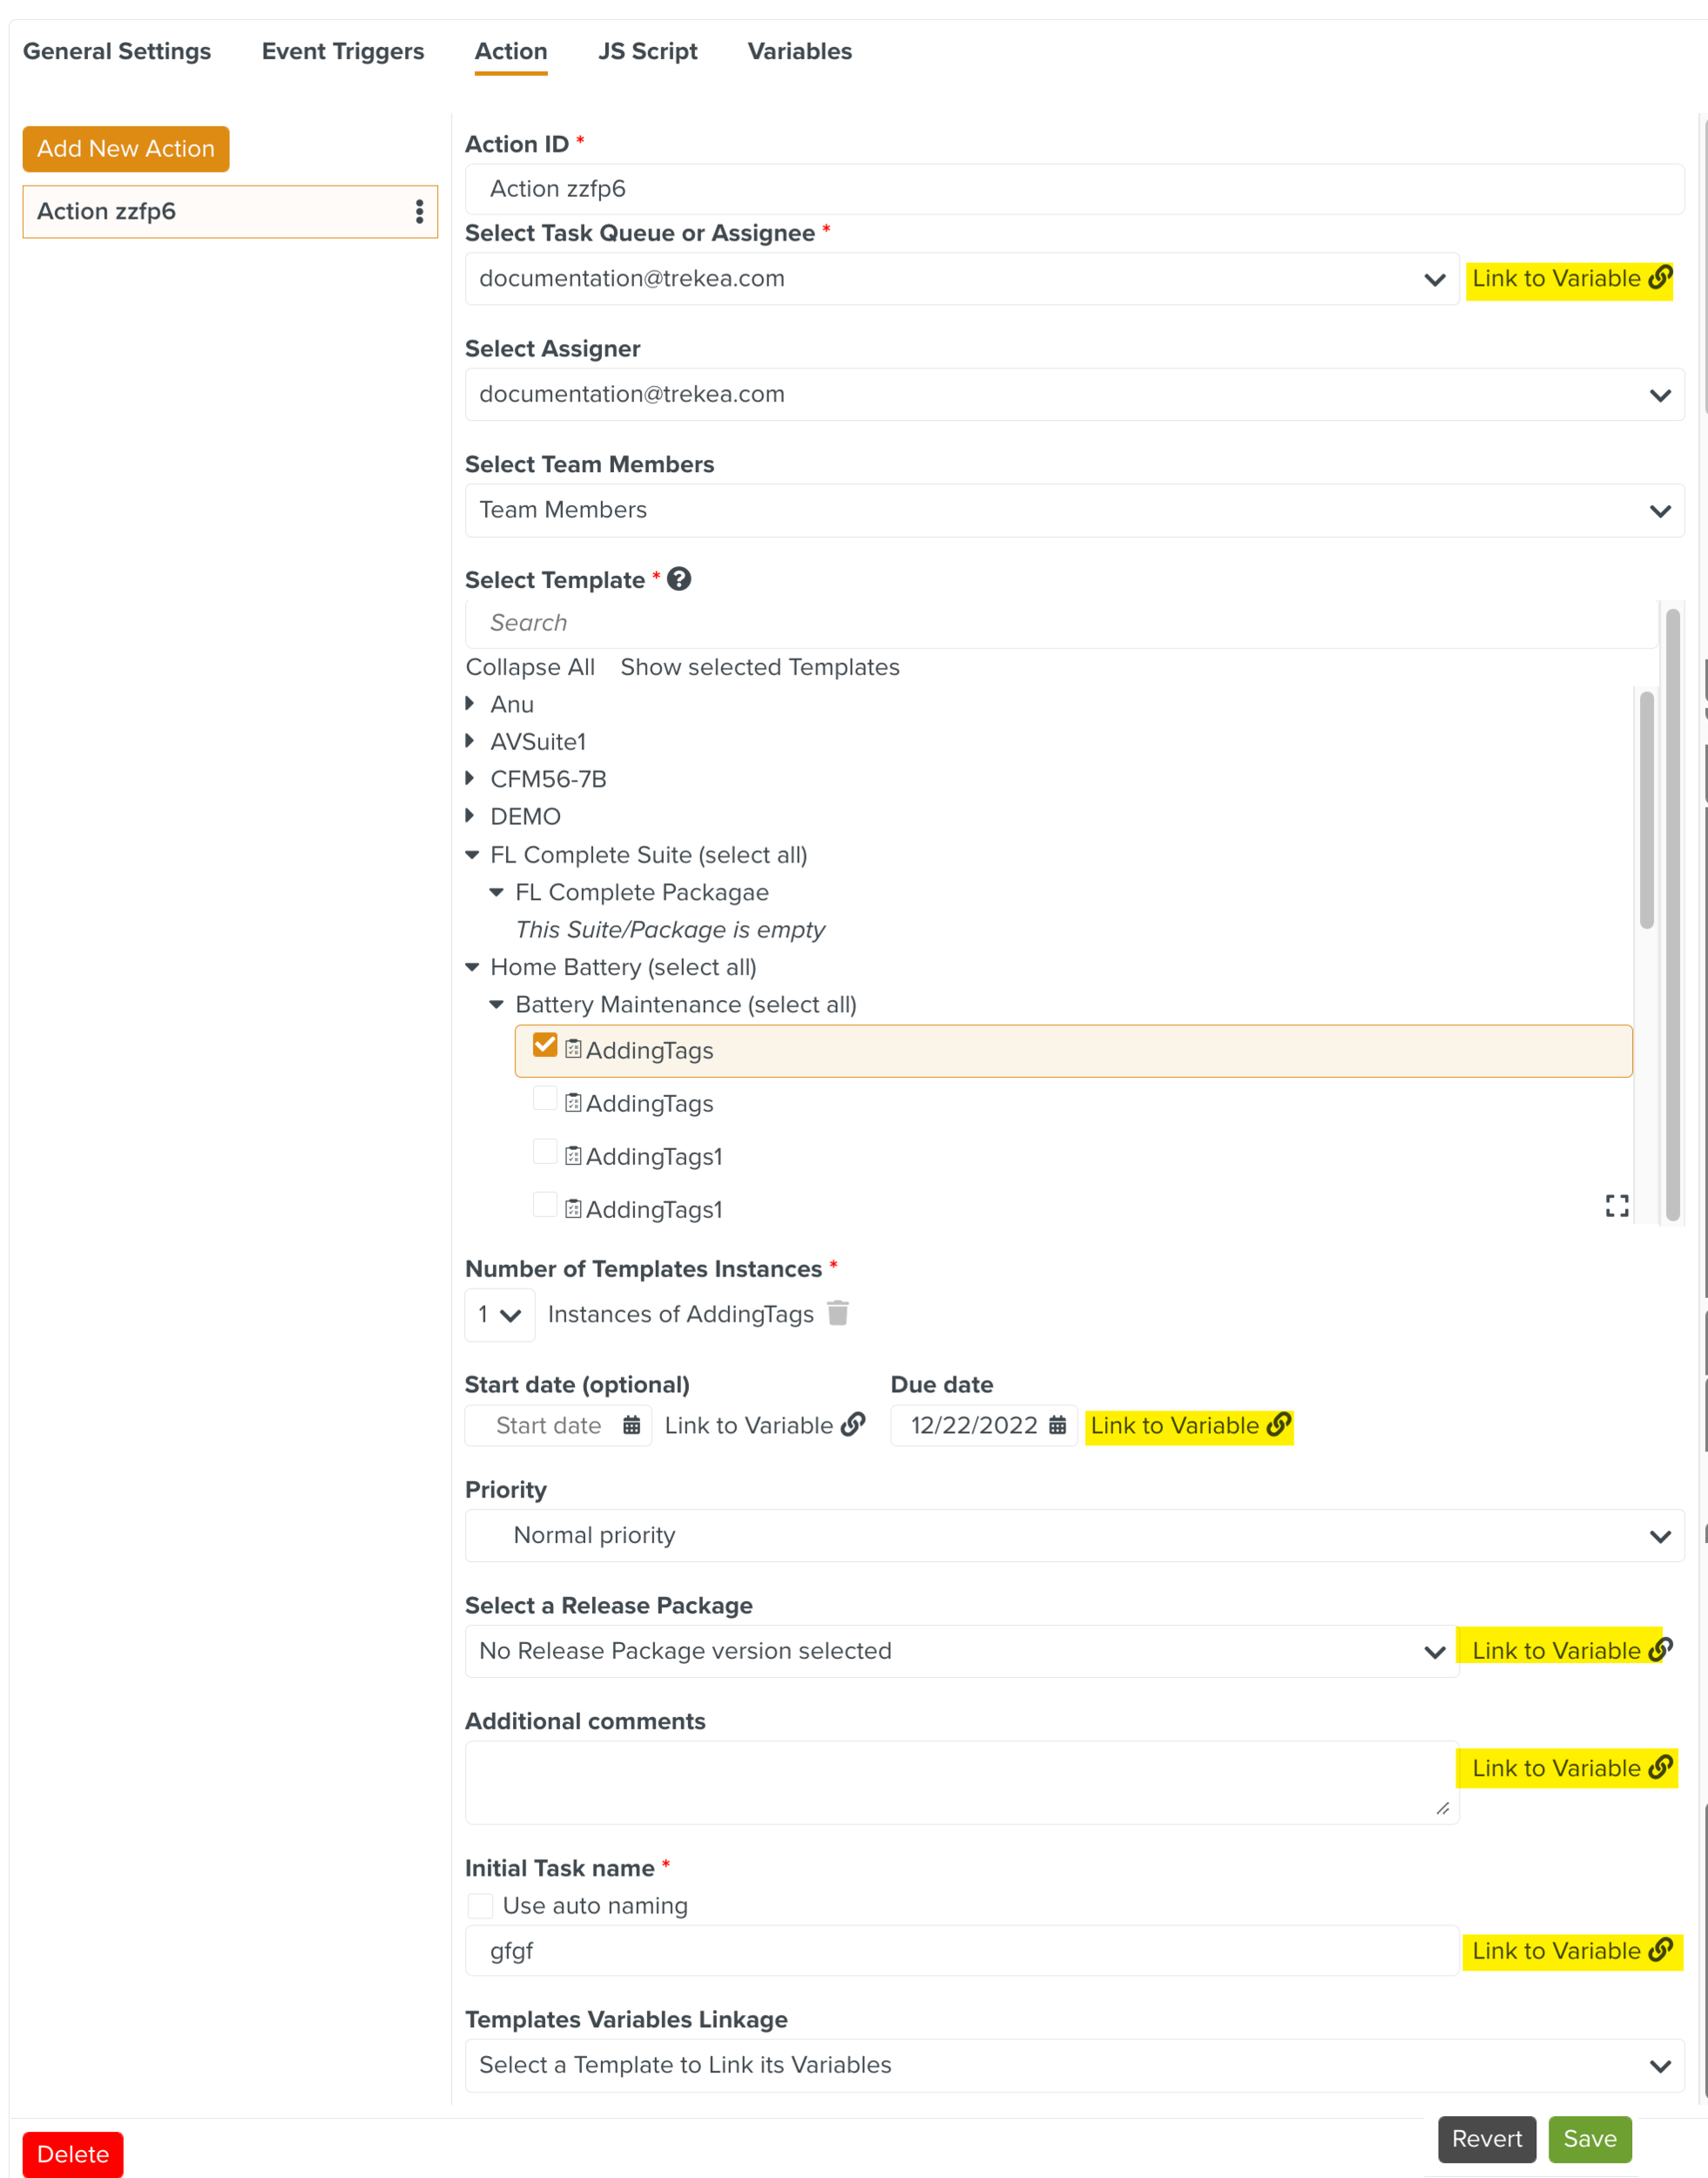This screenshot has height=2178, width=1708.
Task: Click Link to Variable beside Additional comments
Action: click(x=1570, y=1768)
